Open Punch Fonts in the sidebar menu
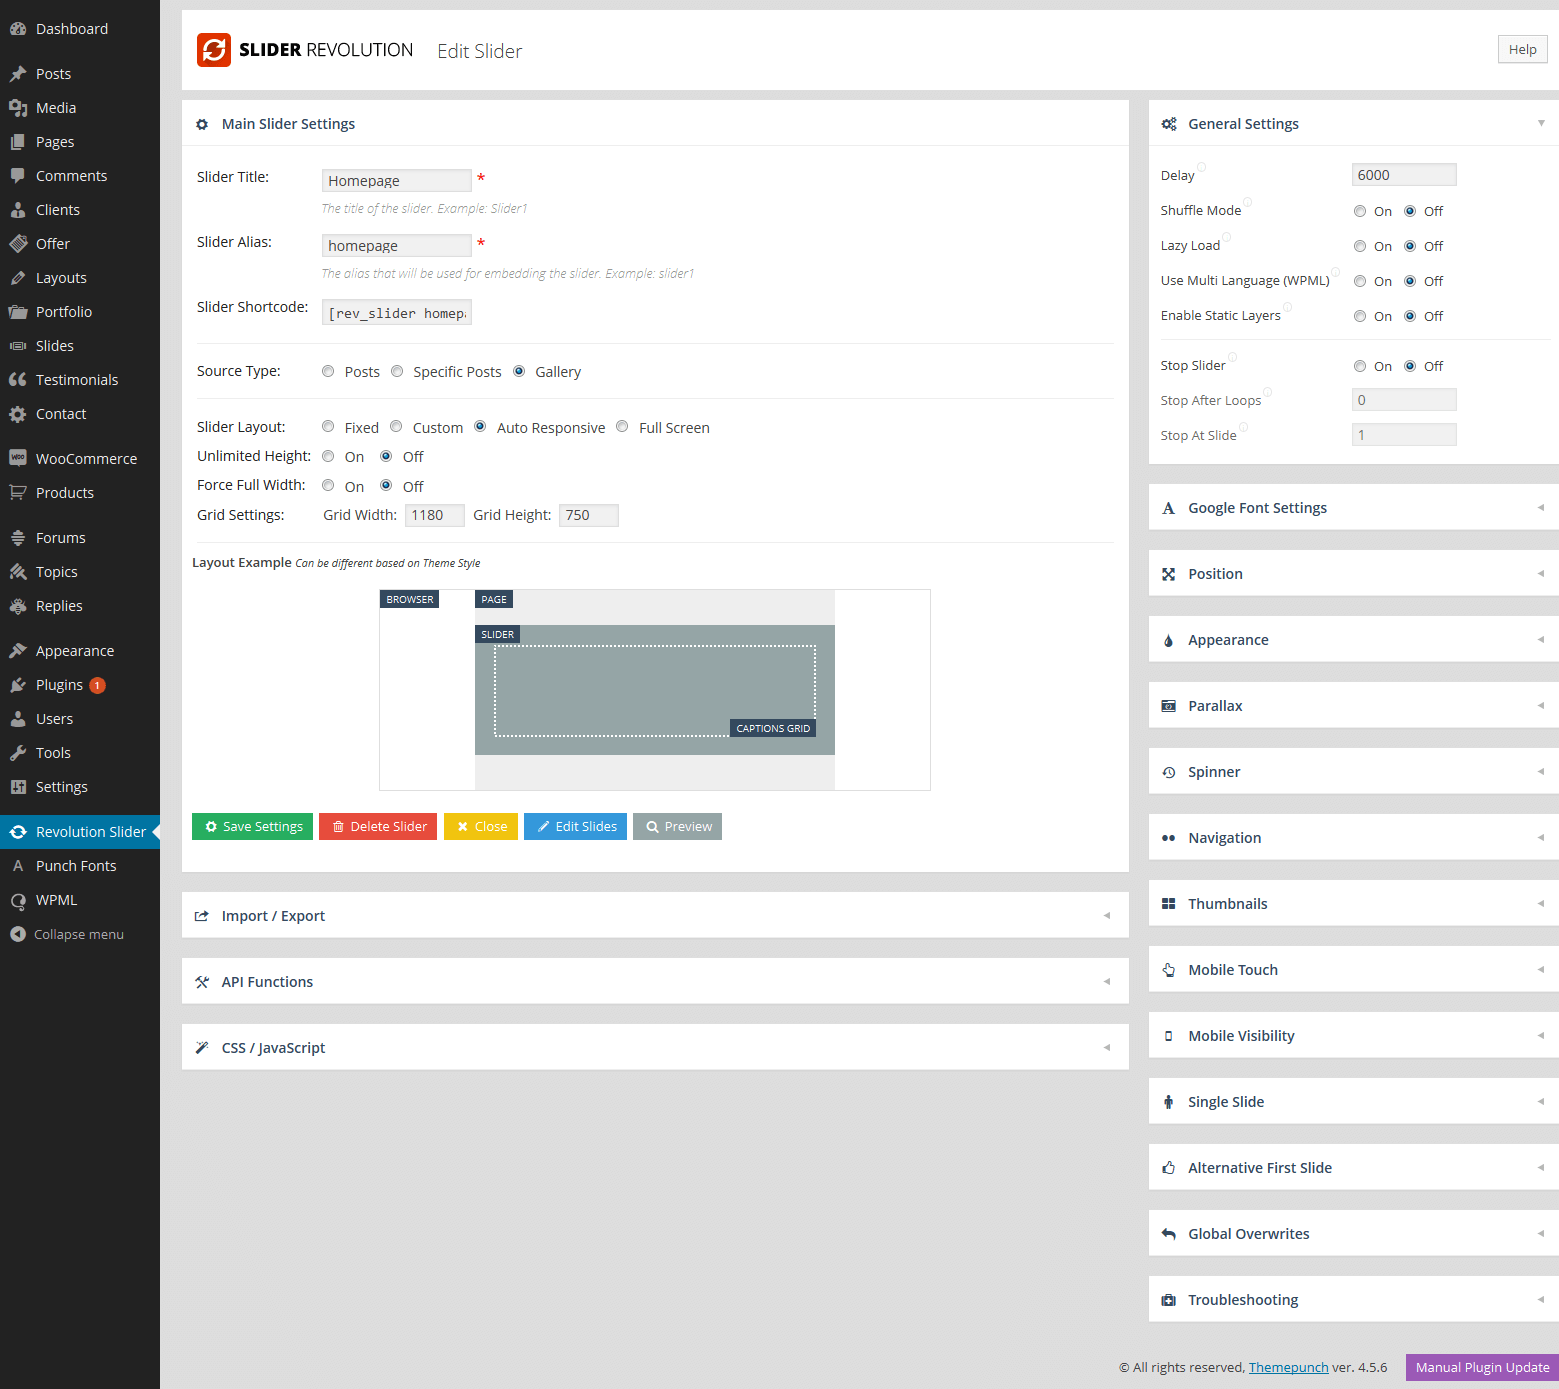Screen dimensions: 1559x1389 tap(76, 866)
